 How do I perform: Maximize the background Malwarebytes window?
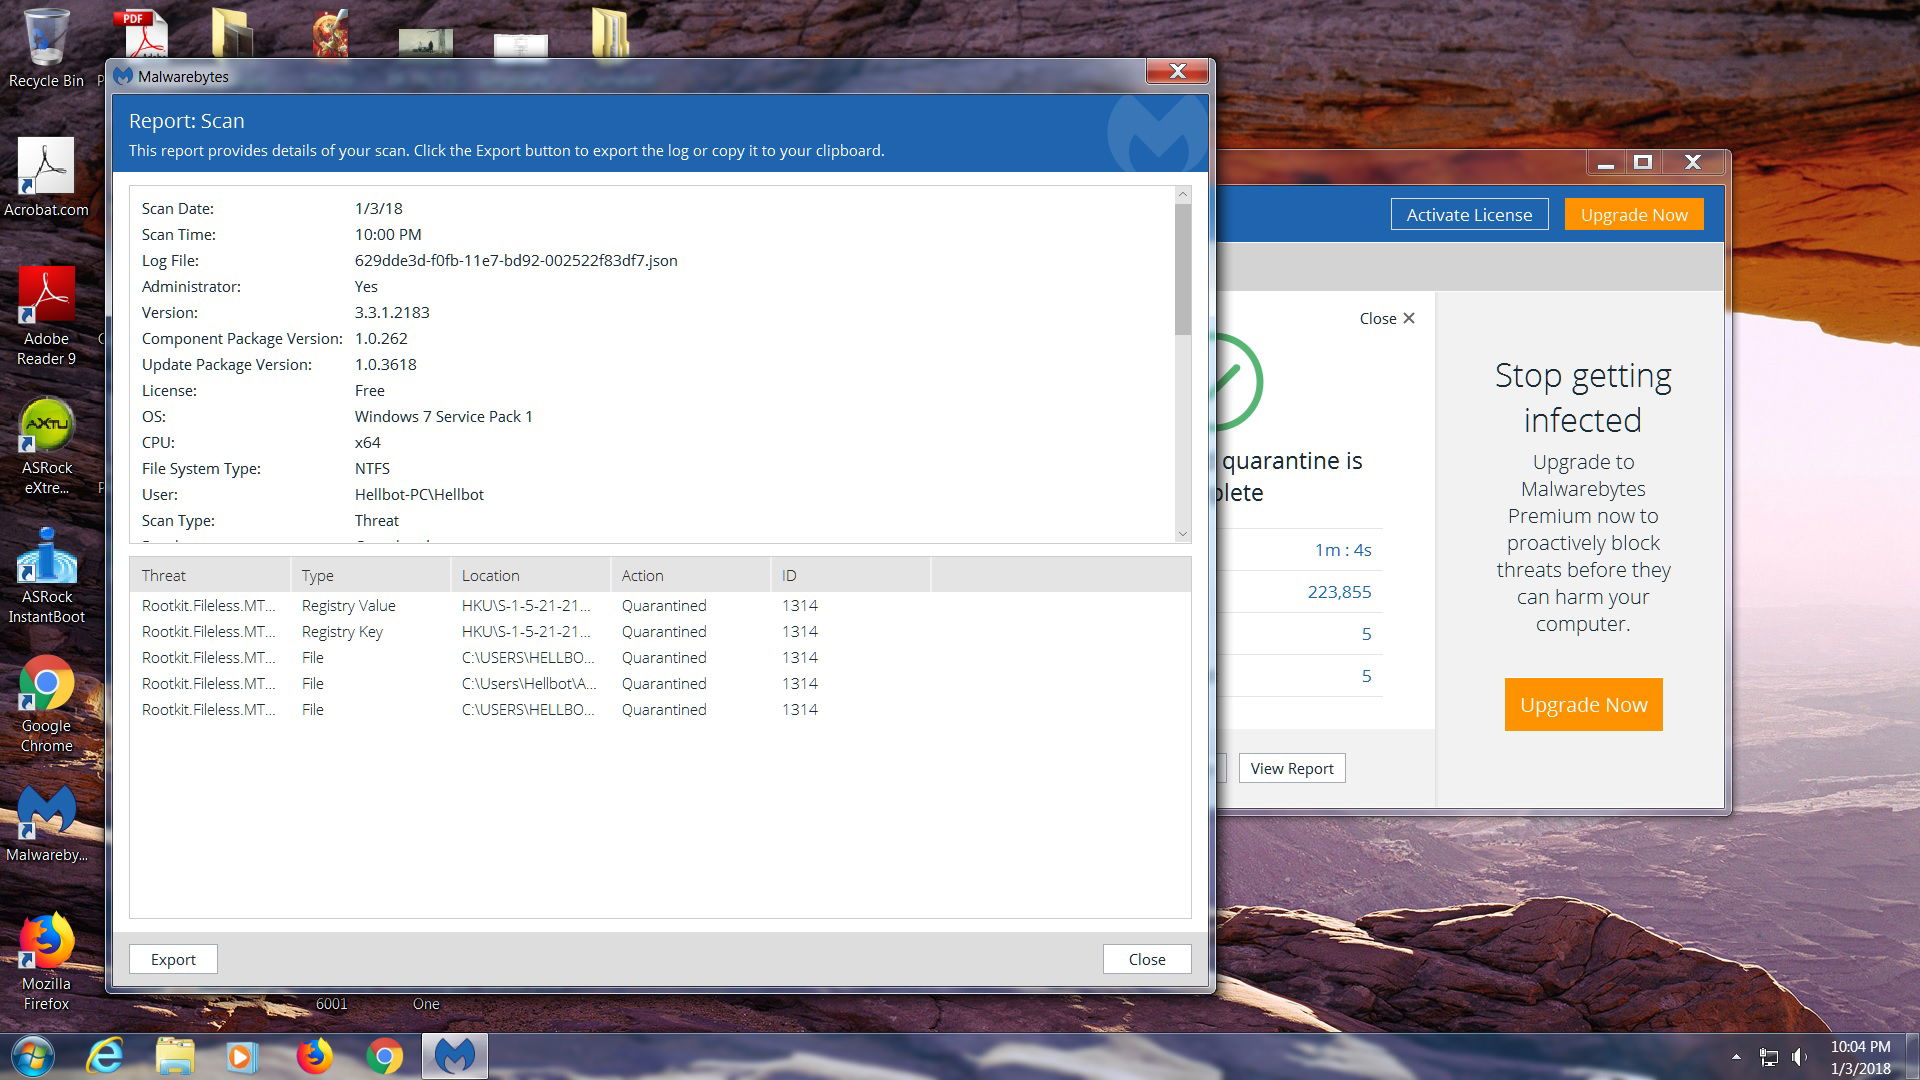[1642, 162]
